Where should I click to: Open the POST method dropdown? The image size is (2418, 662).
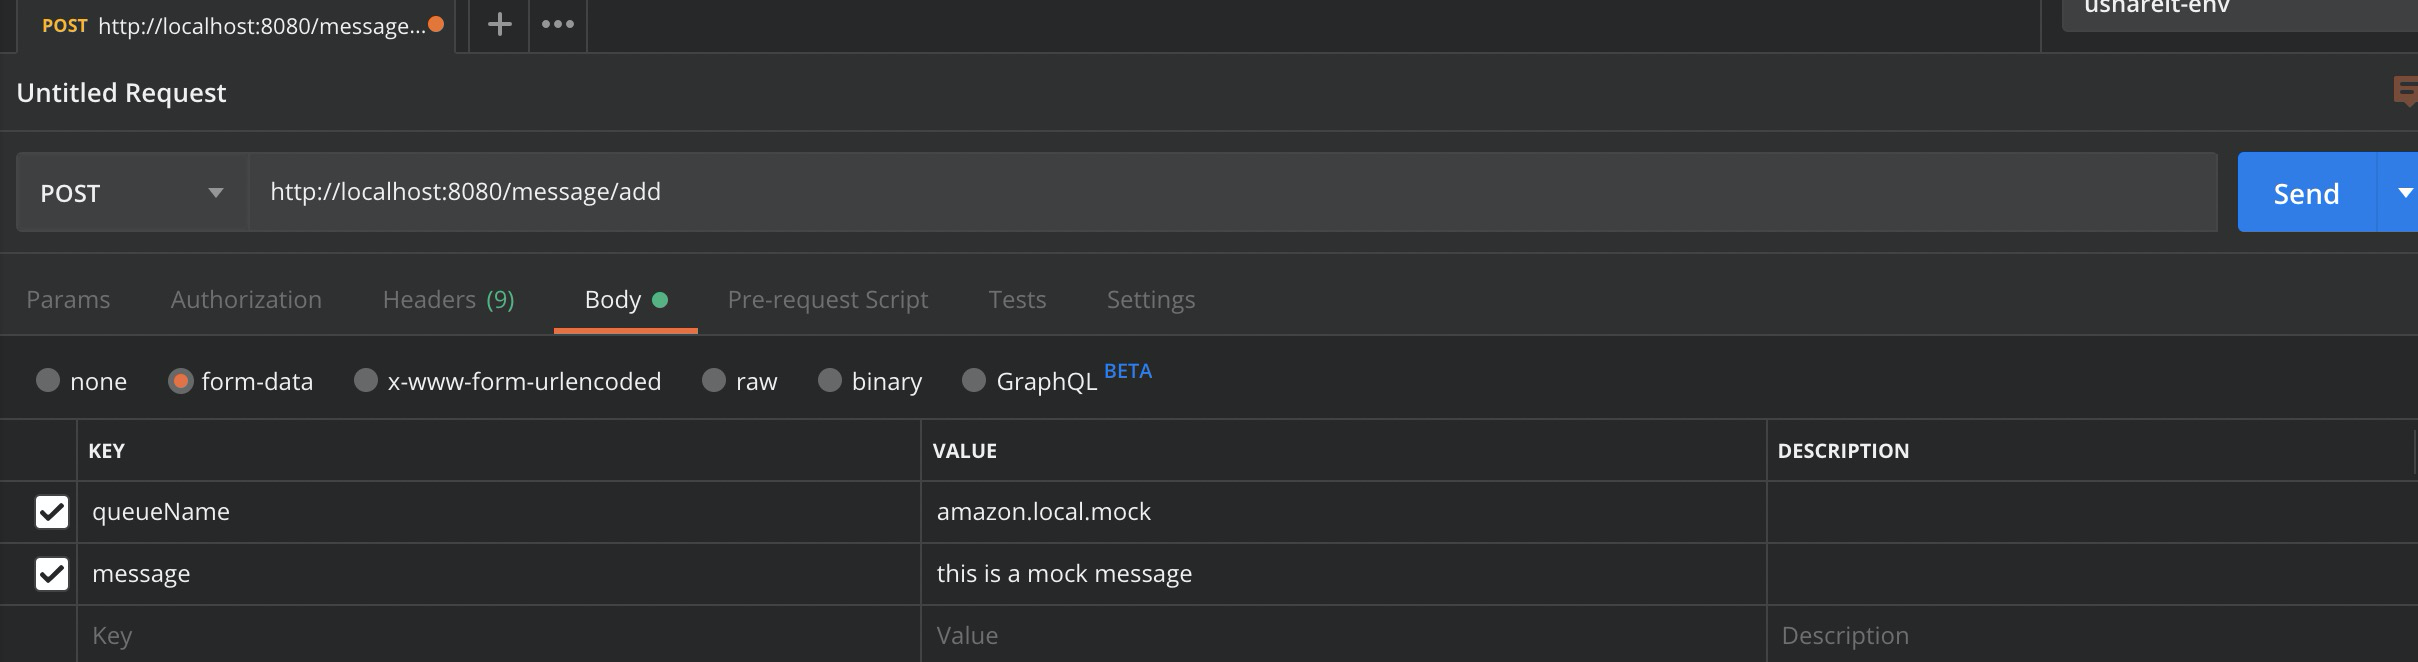132,193
